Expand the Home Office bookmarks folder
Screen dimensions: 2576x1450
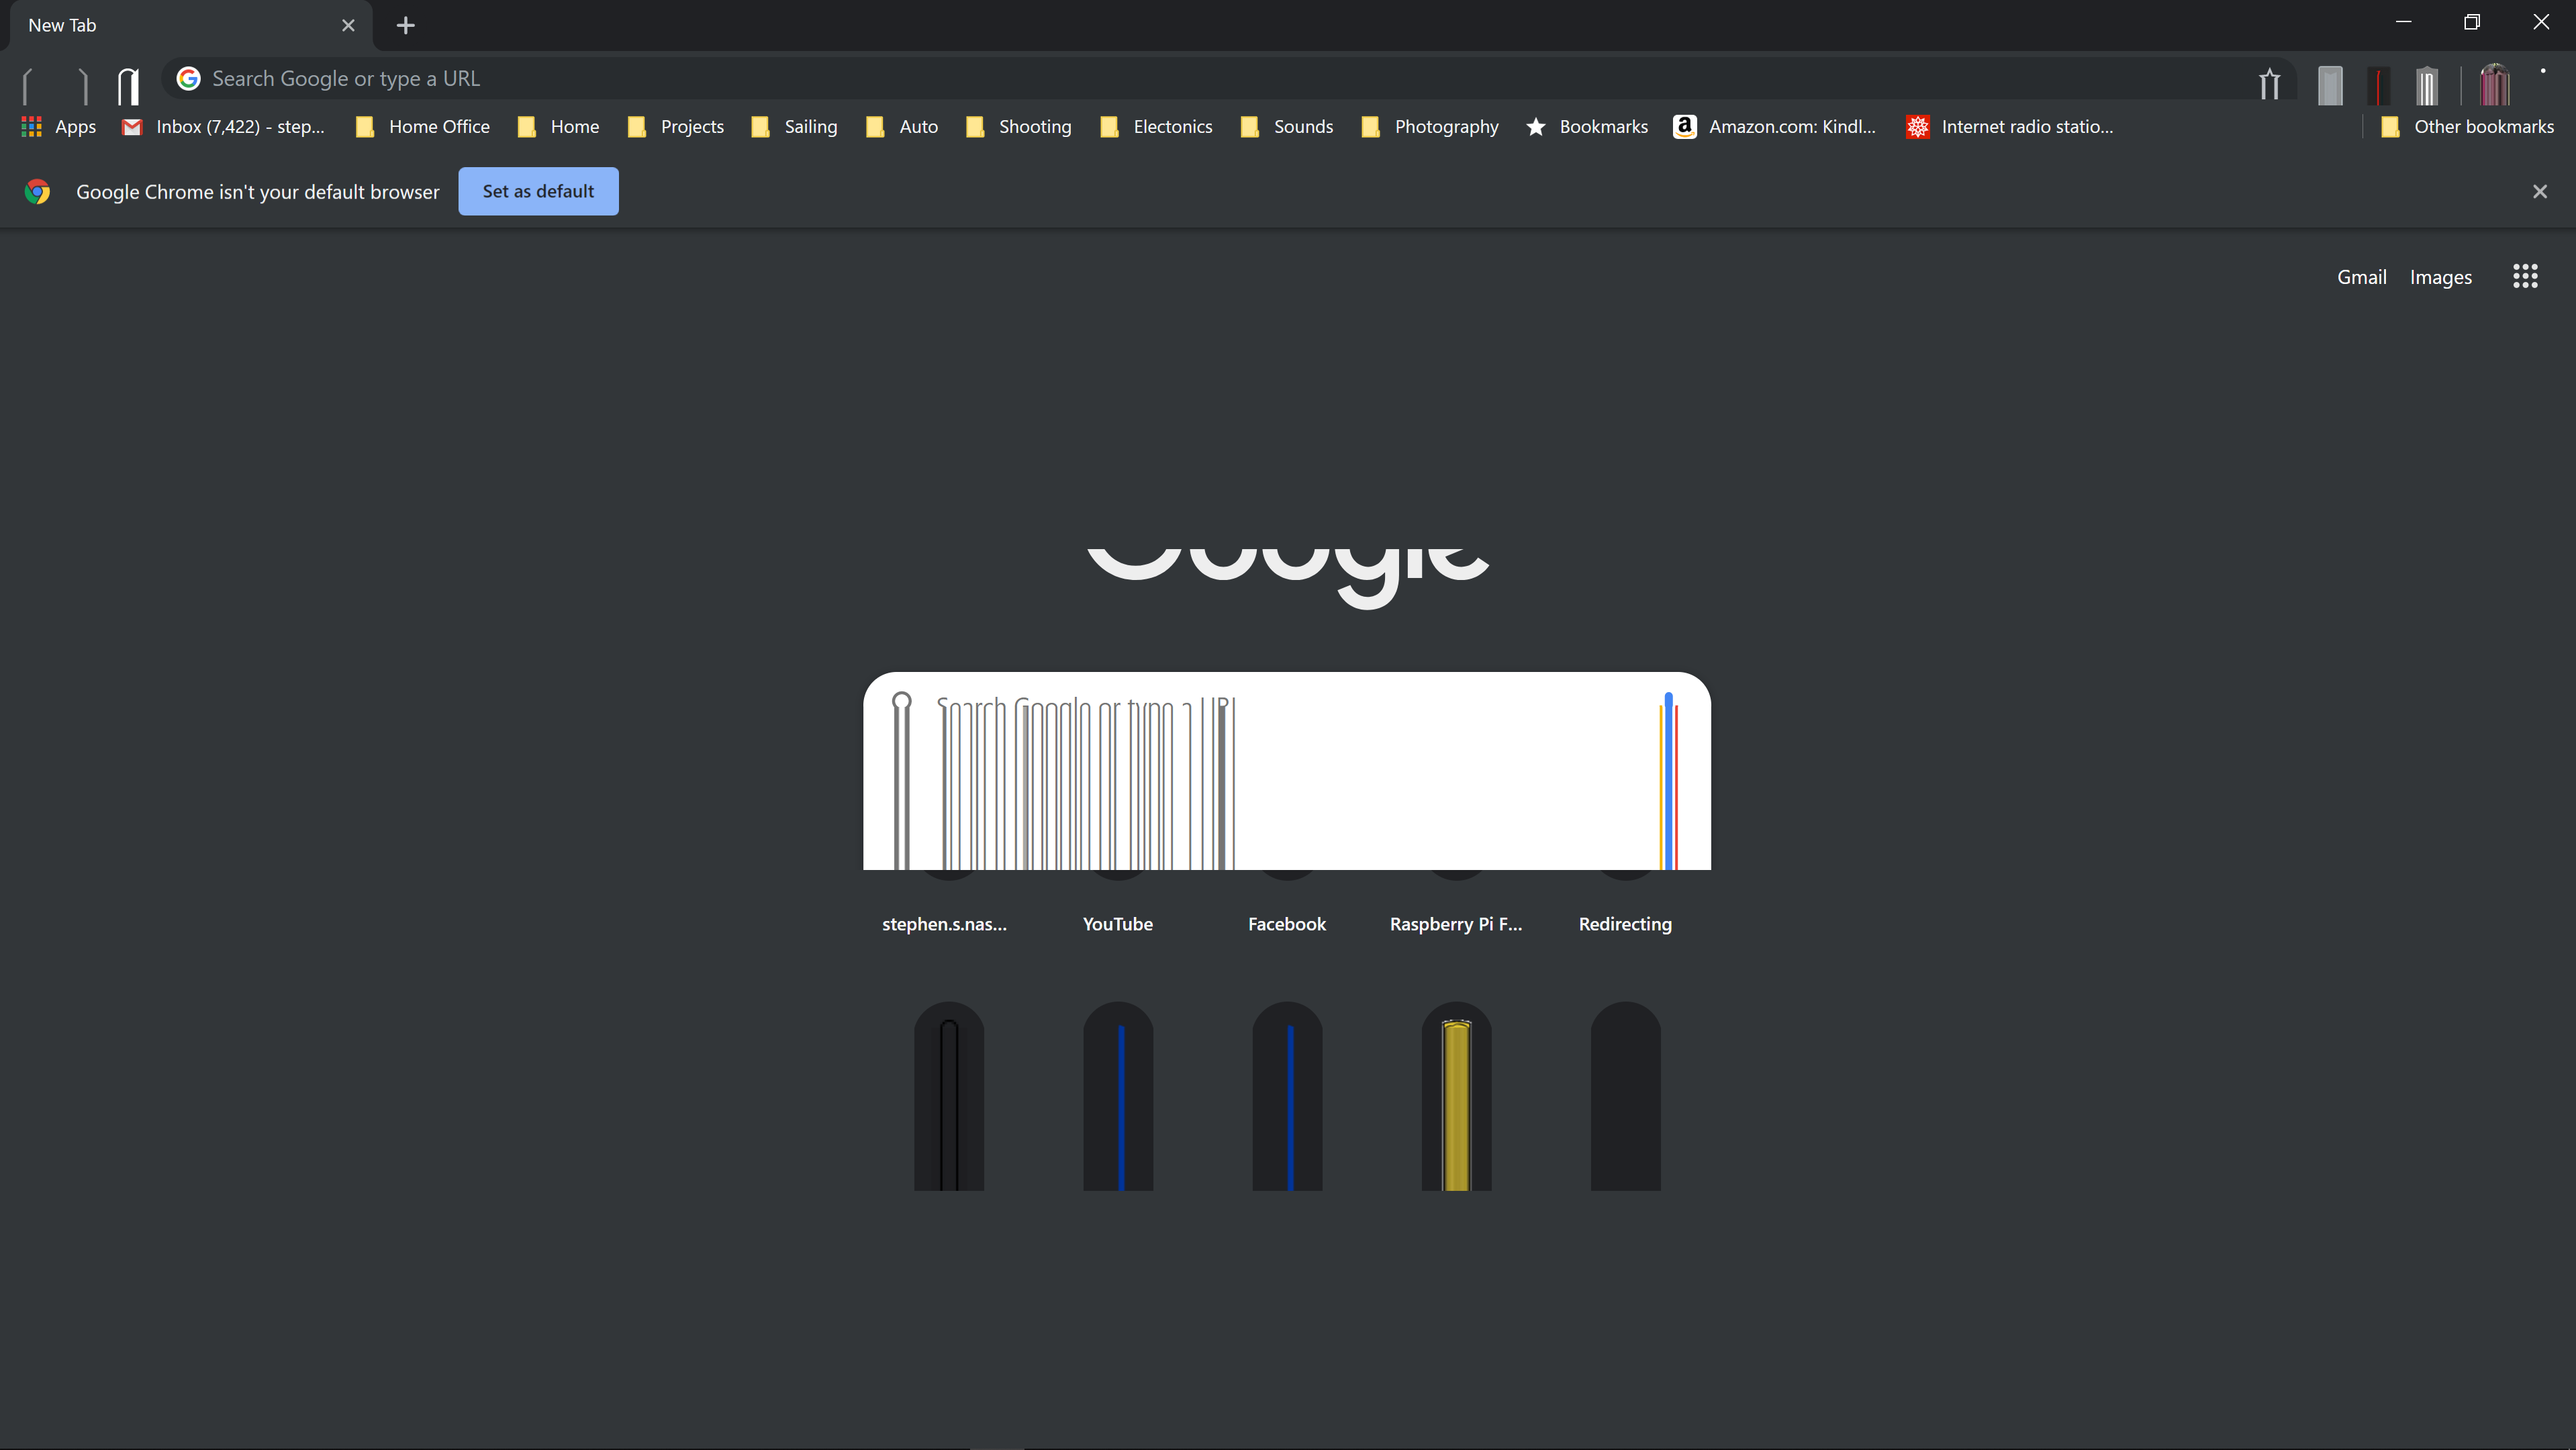423,127
